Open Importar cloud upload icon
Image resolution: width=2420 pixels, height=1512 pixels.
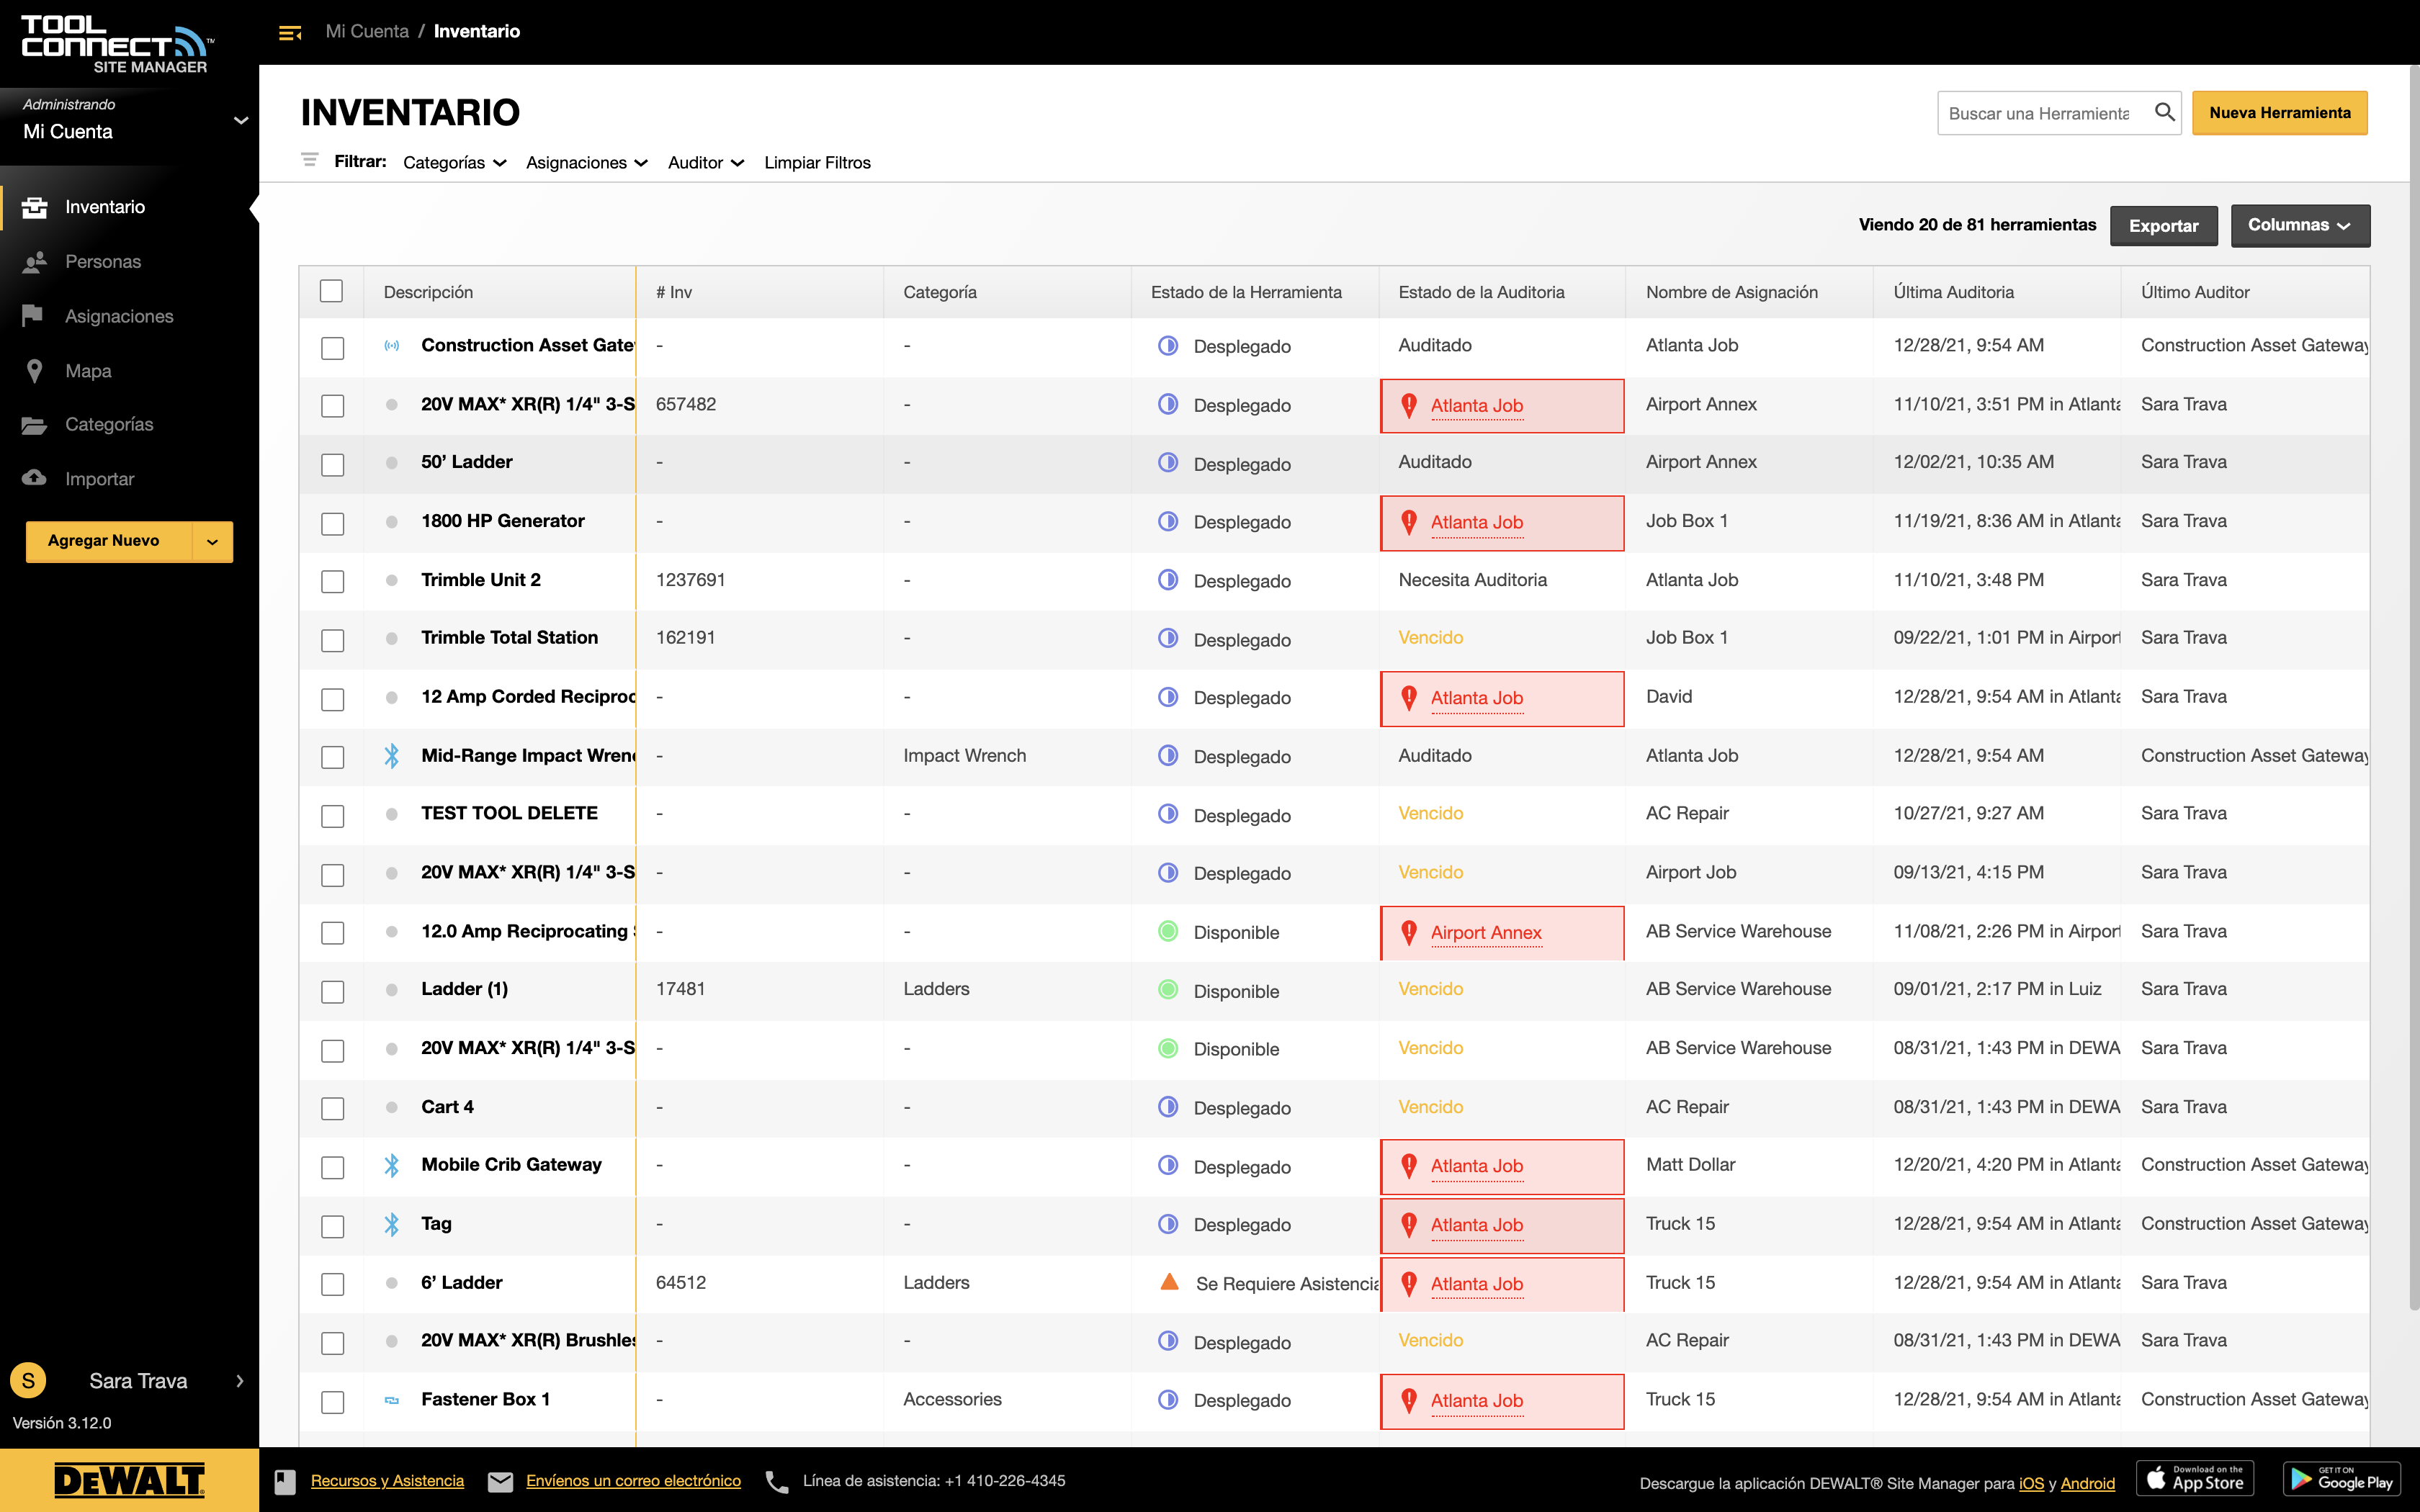[34, 478]
